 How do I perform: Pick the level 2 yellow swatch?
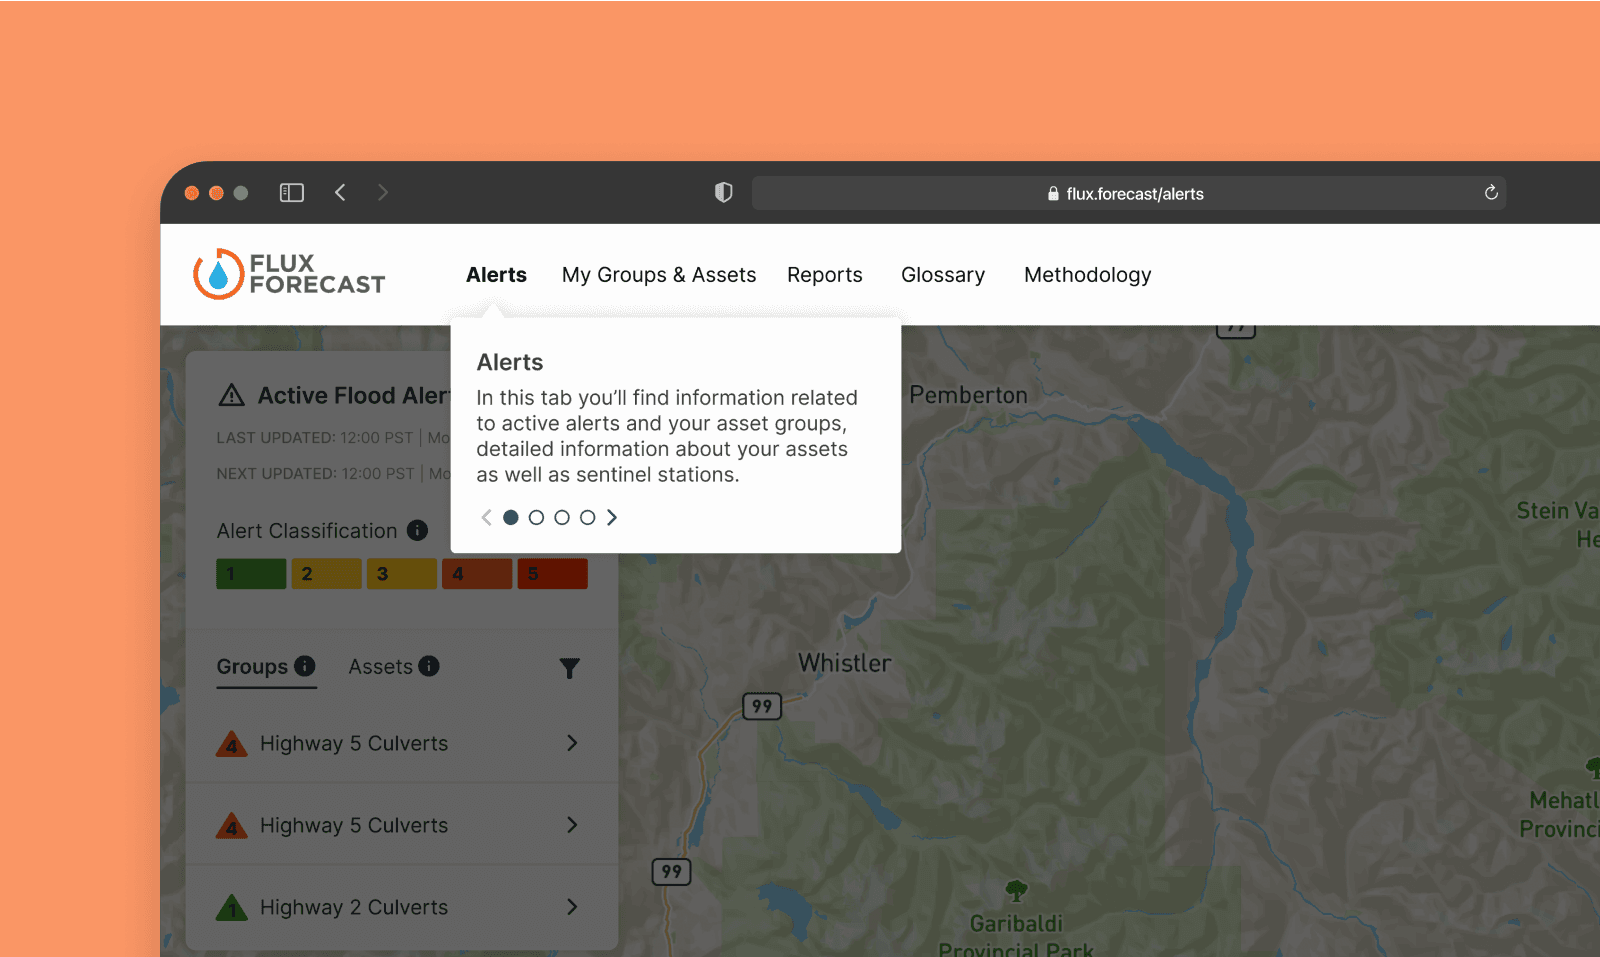pyautogui.click(x=326, y=574)
